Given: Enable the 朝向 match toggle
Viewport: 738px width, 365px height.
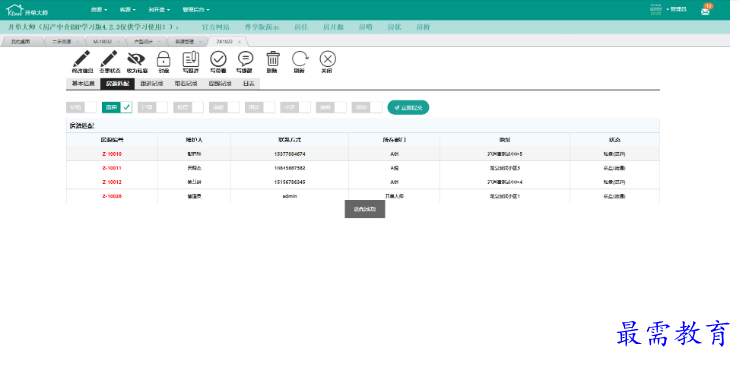Looking at the screenshot, I should pyautogui.click(x=367, y=107).
